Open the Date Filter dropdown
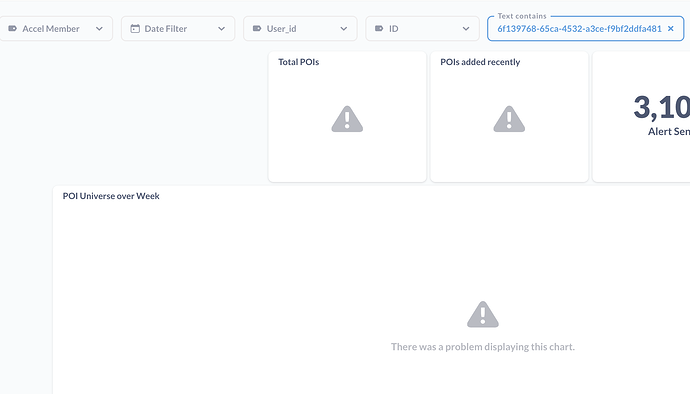This screenshot has width=690, height=394. pyautogui.click(x=178, y=29)
